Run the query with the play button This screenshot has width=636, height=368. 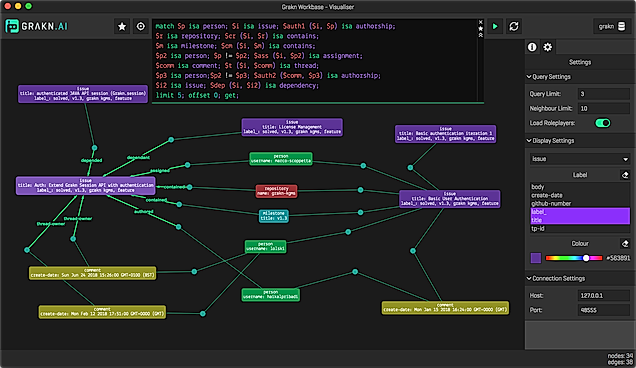tap(495, 26)
